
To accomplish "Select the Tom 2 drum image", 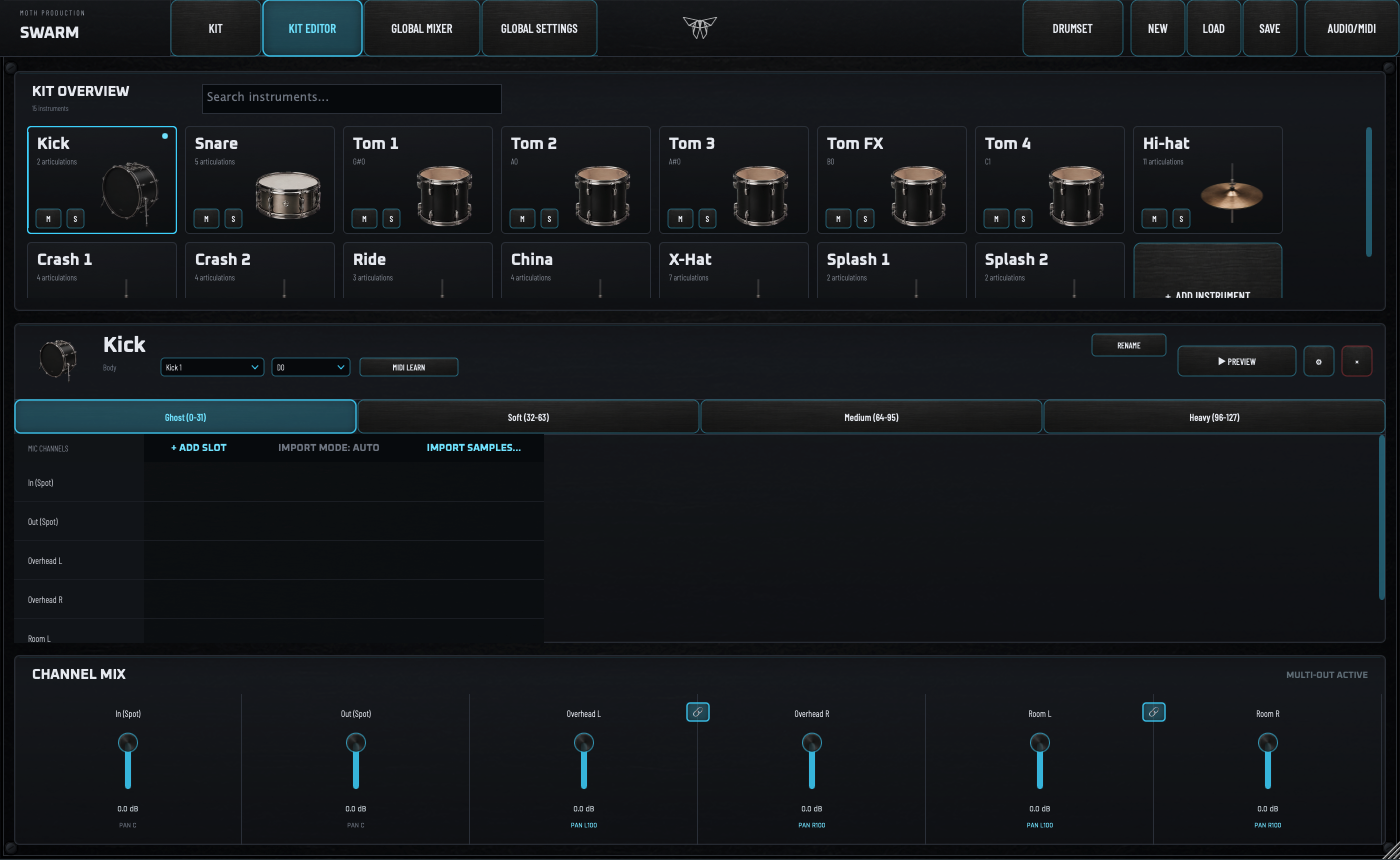I will point(602,194).
